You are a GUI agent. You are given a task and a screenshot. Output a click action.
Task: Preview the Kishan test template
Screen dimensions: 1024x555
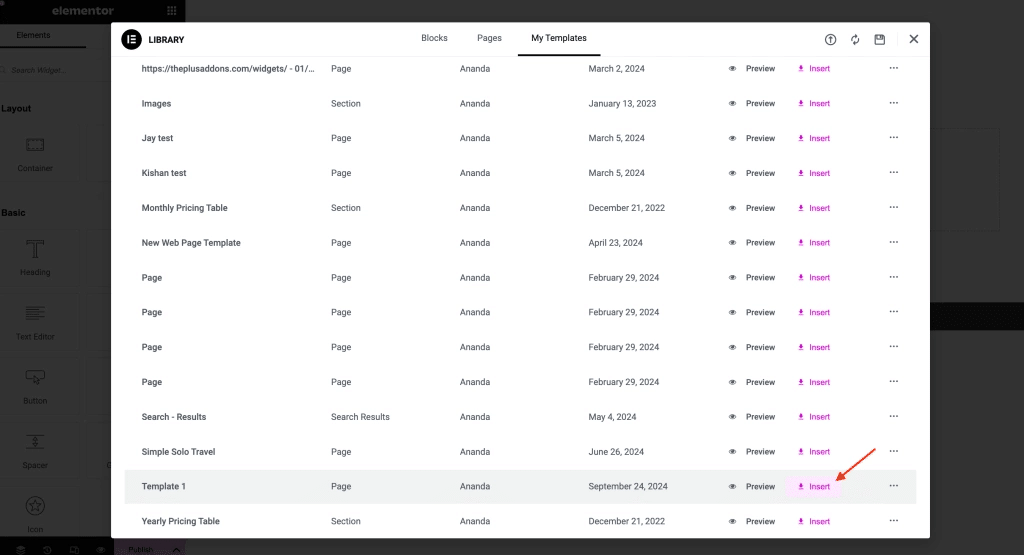(x=752, y=173)
